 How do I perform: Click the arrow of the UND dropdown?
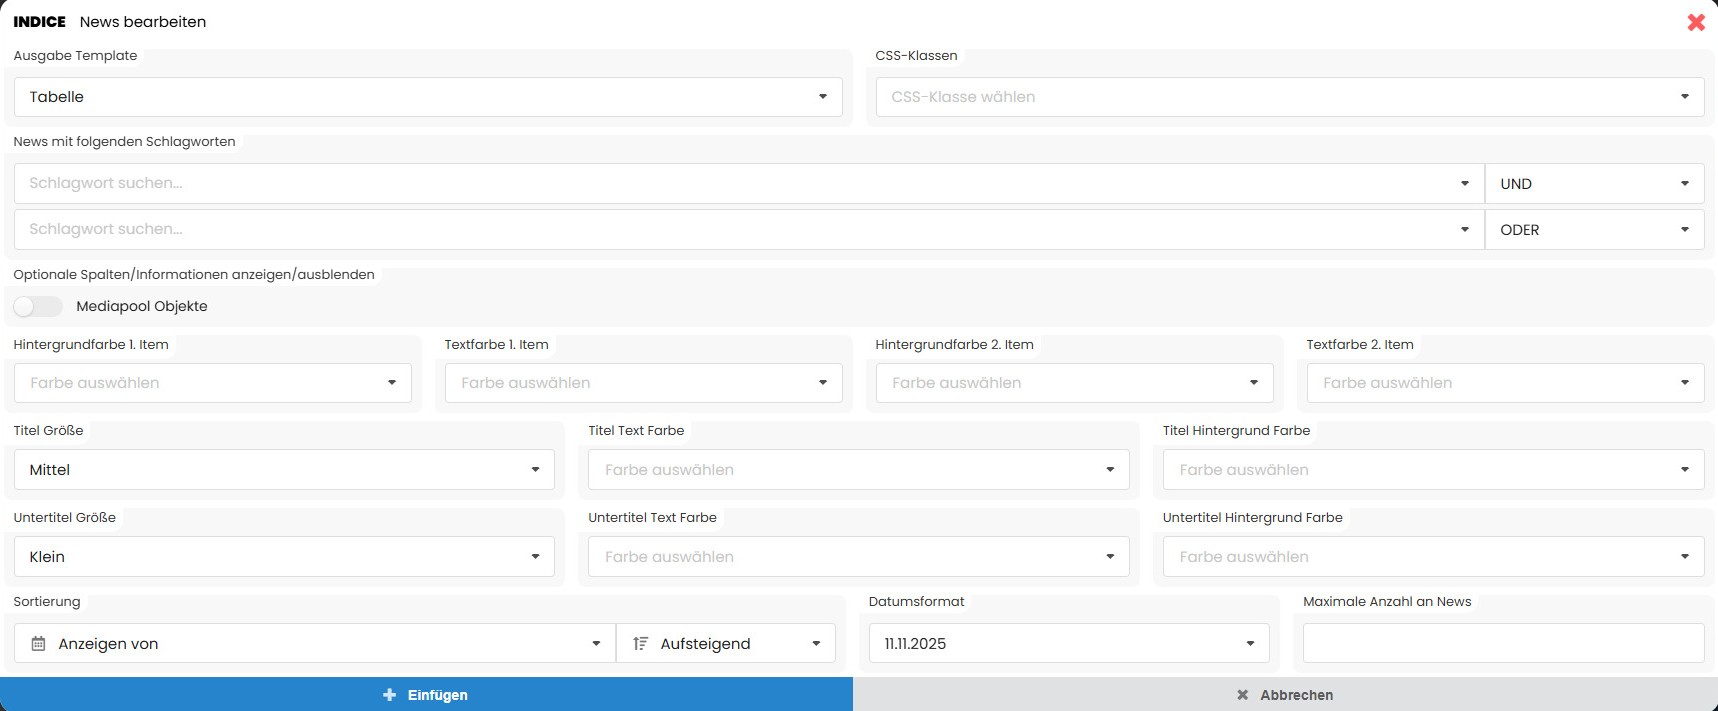tap(1684, 184)
